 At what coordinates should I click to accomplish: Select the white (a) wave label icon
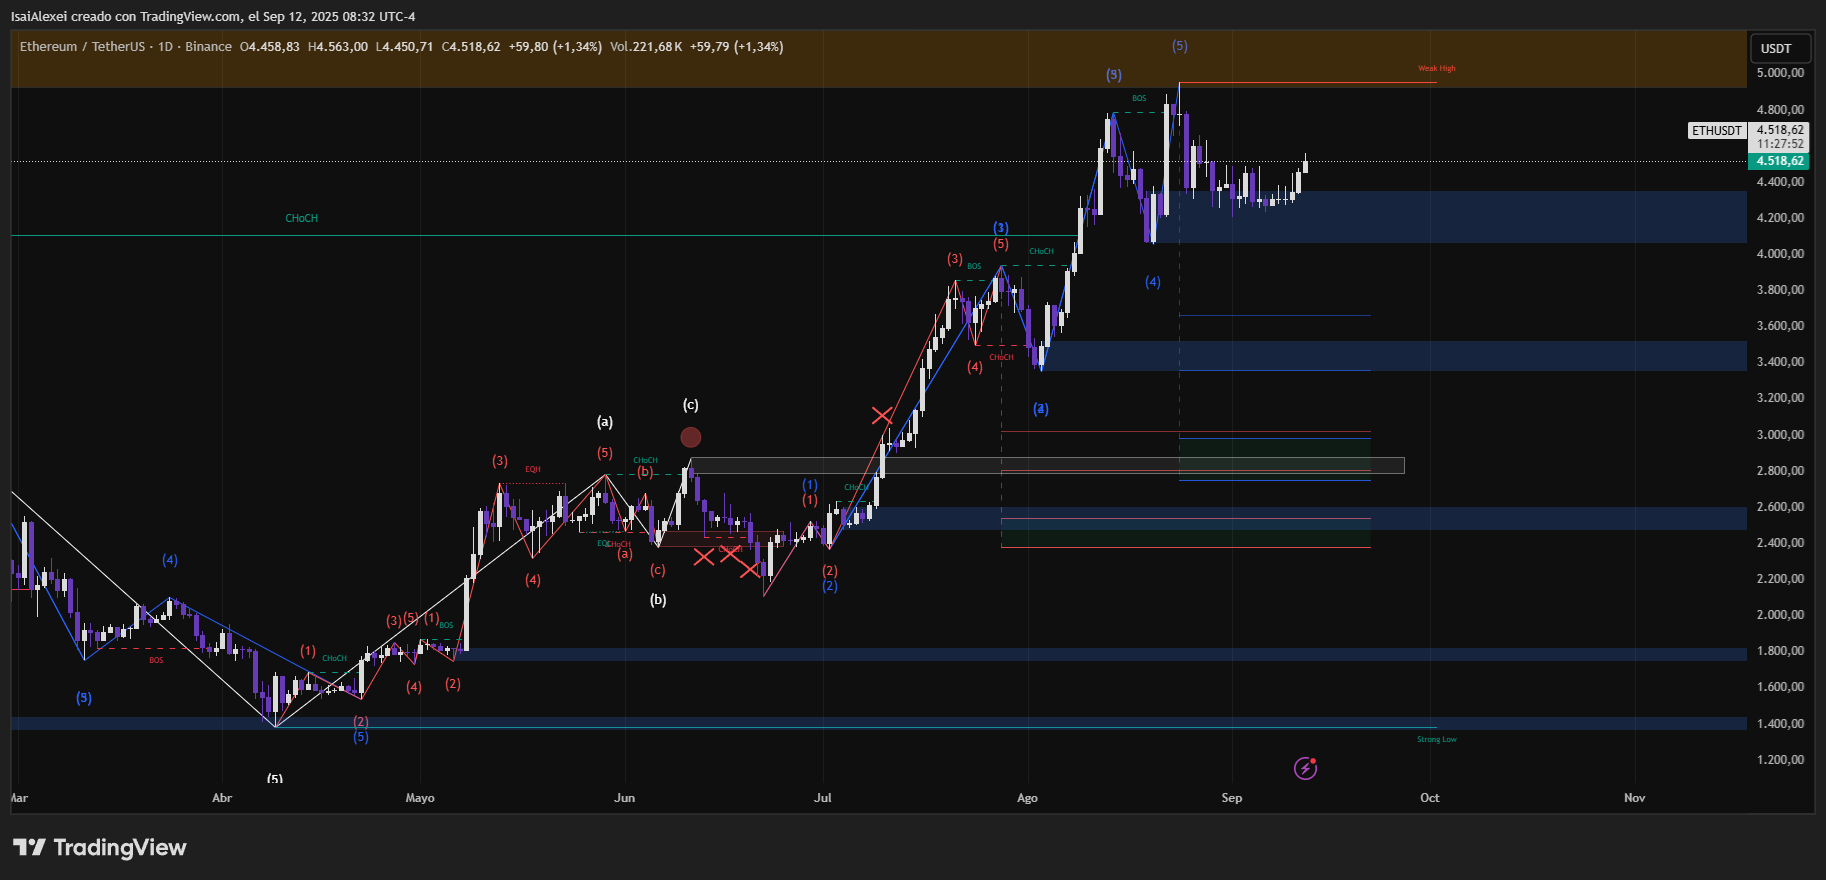click(605, 422)
